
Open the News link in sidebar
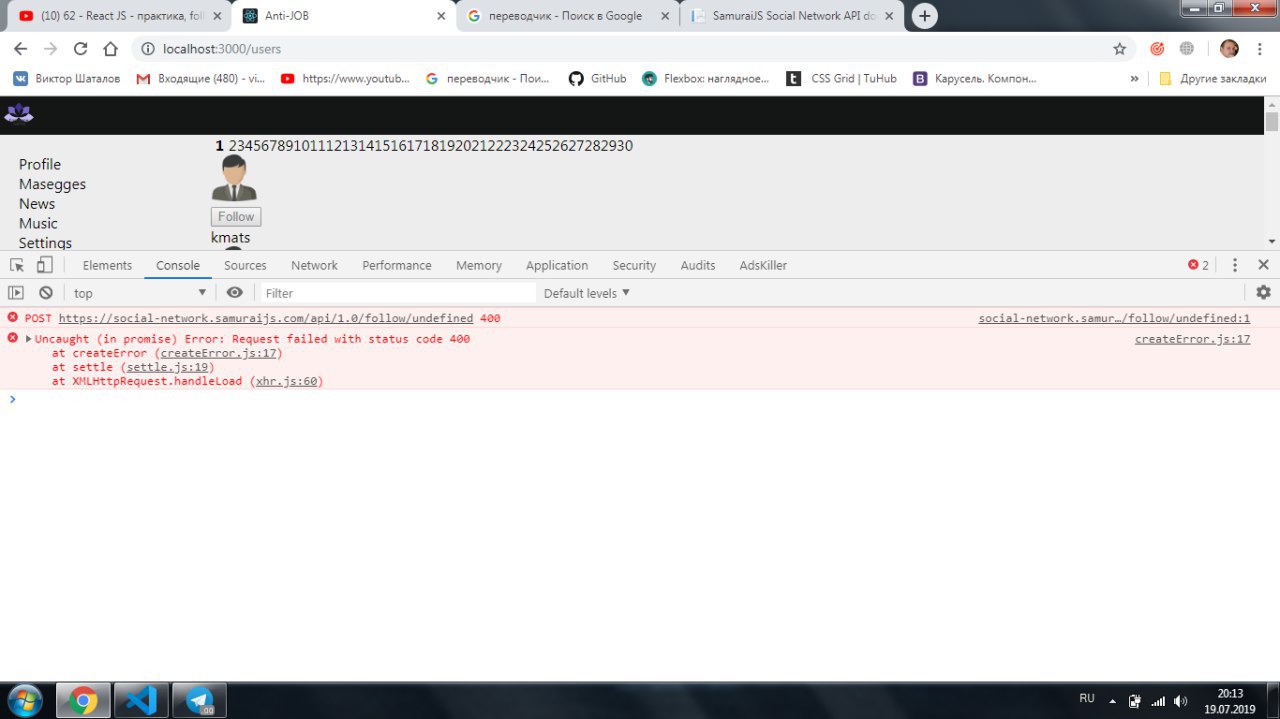[37, 203]
